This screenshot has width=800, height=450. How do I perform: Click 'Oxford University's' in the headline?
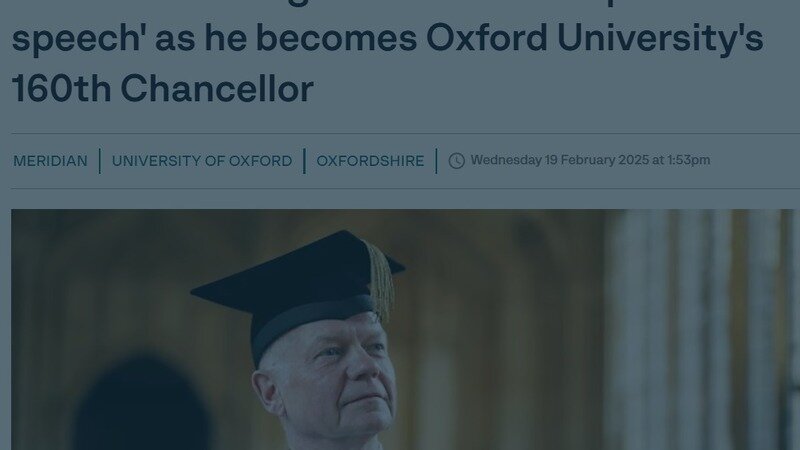(x=594, y=38)
